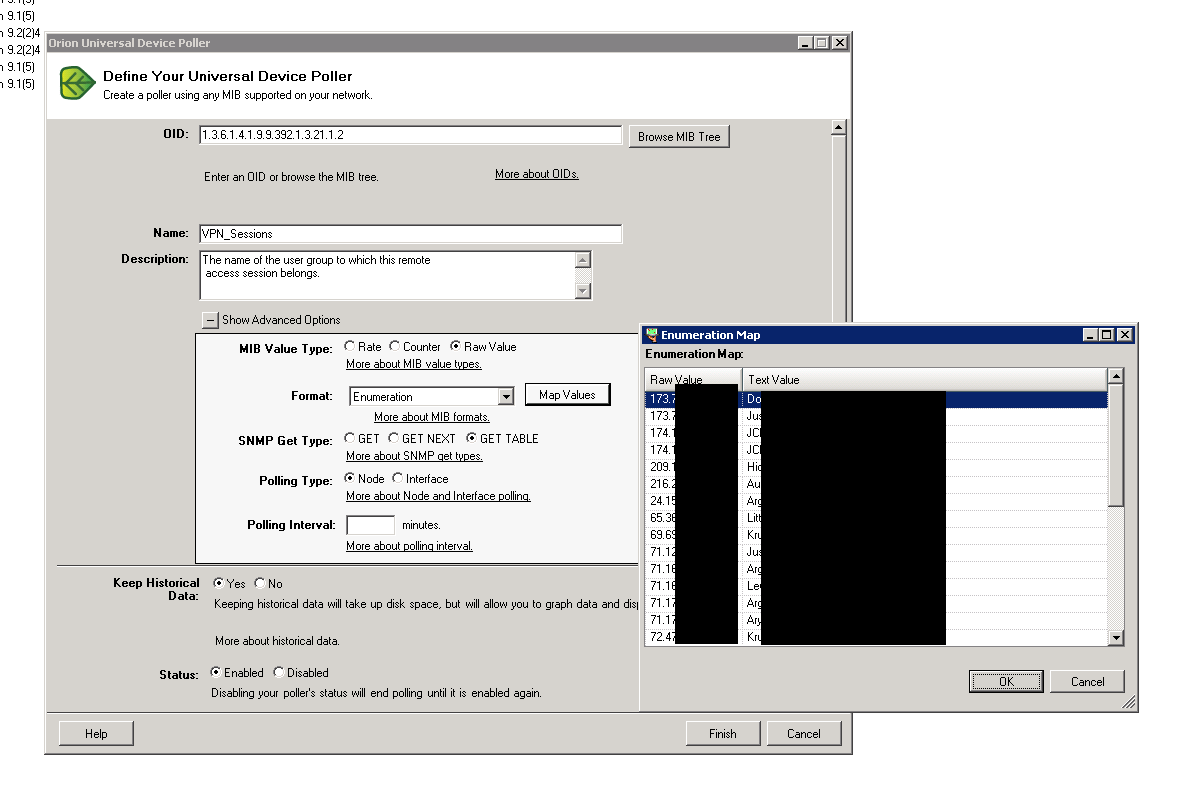Screen dimensions: 1189x802
Task: Select the 24.15 raw value row
Action: [x=876, y=501]
